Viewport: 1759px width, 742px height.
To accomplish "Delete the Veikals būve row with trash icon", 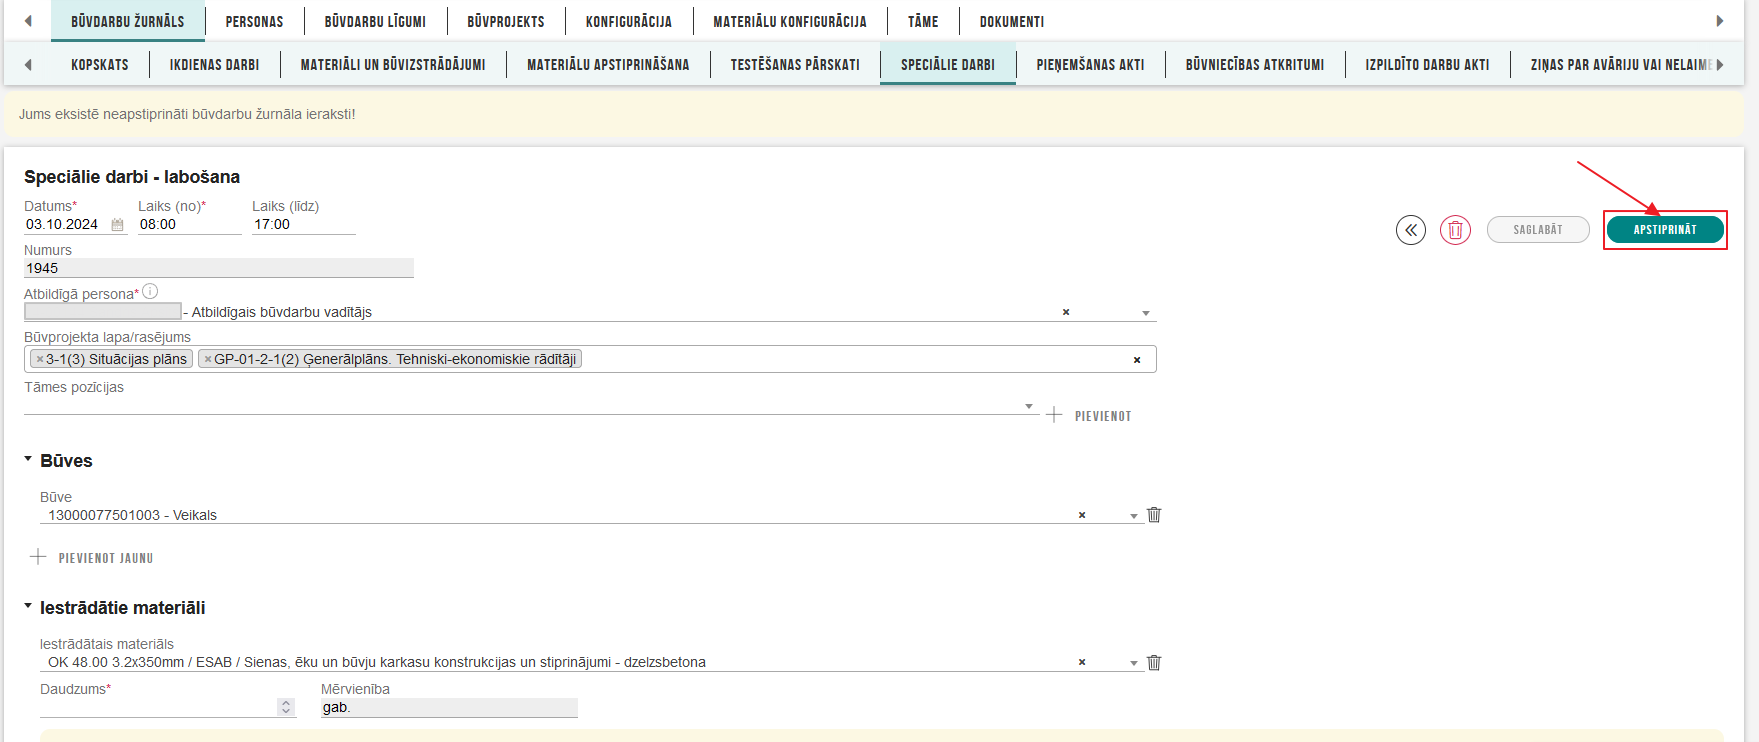I will 1154,514.
